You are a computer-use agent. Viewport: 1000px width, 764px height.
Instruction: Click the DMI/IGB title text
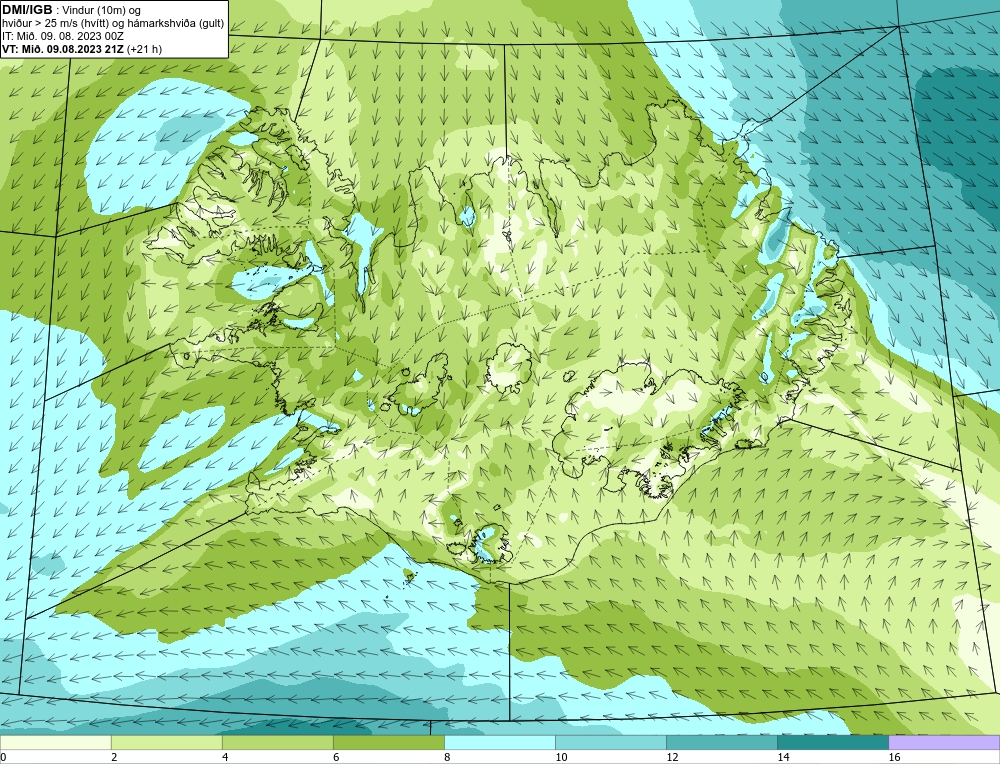27,10
